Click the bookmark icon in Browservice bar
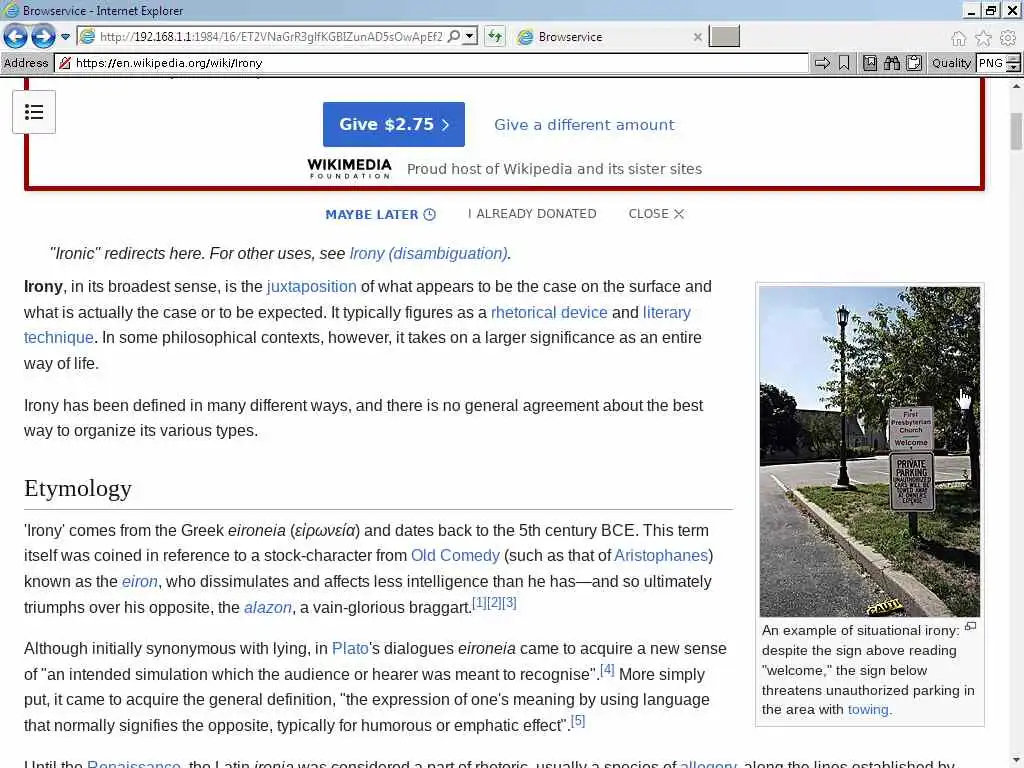The width and height of the screenshot is (1024, 768). click(844, 63)
